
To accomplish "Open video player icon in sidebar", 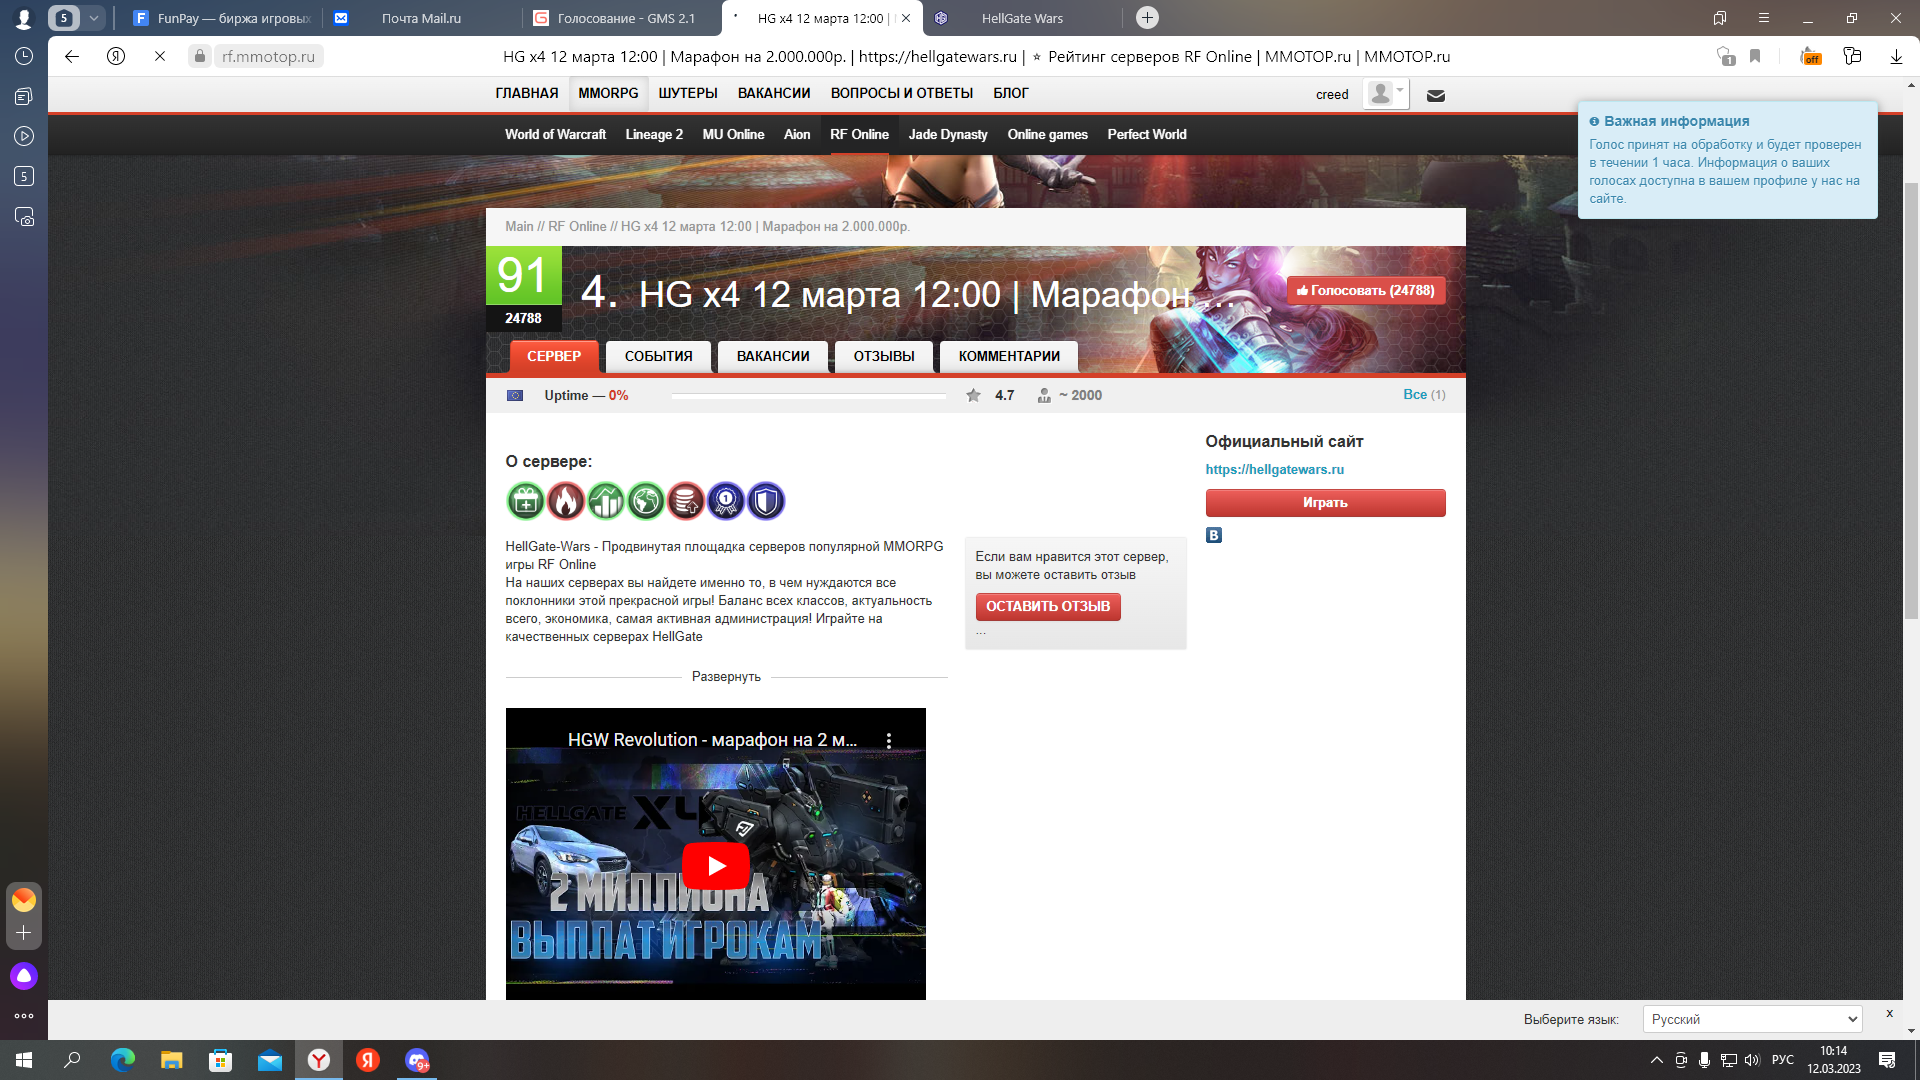I will click(x=24, y=136).
